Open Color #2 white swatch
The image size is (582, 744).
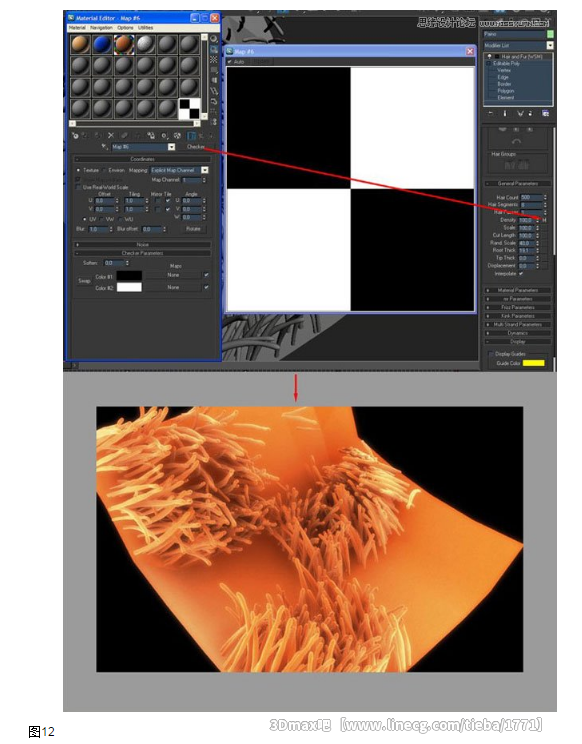click(129, 287)
